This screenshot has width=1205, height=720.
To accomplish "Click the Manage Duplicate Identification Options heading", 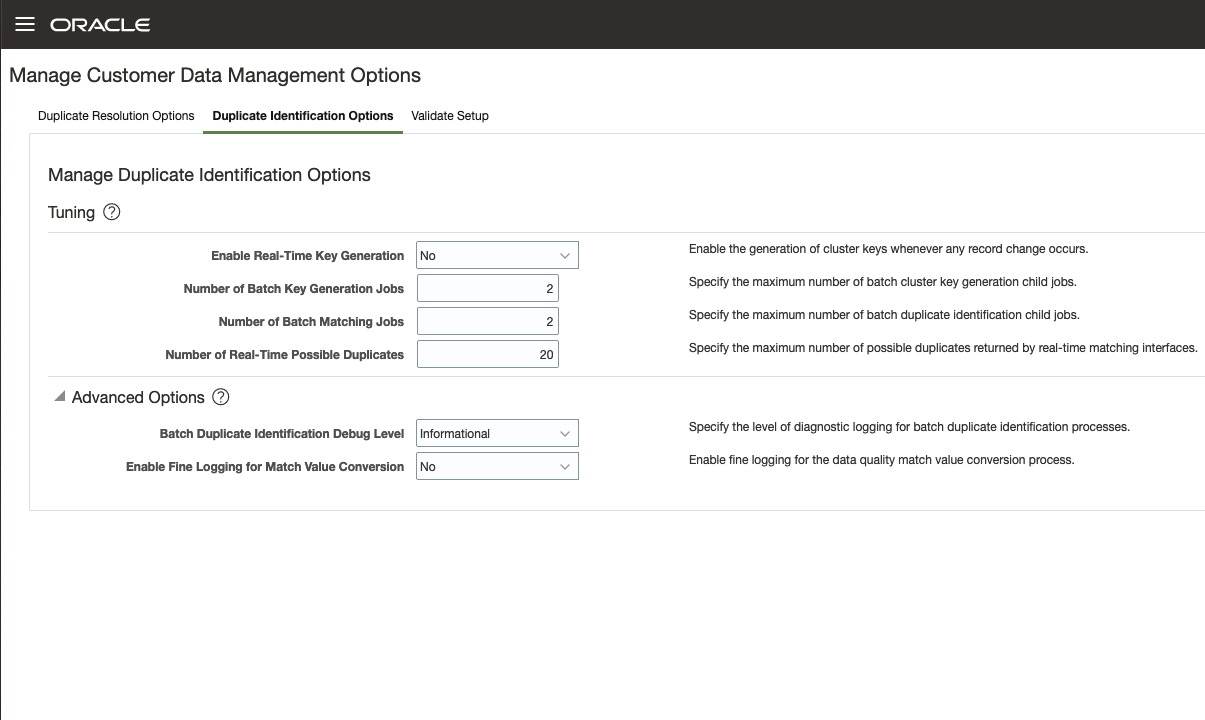I will tap(209, 175).
